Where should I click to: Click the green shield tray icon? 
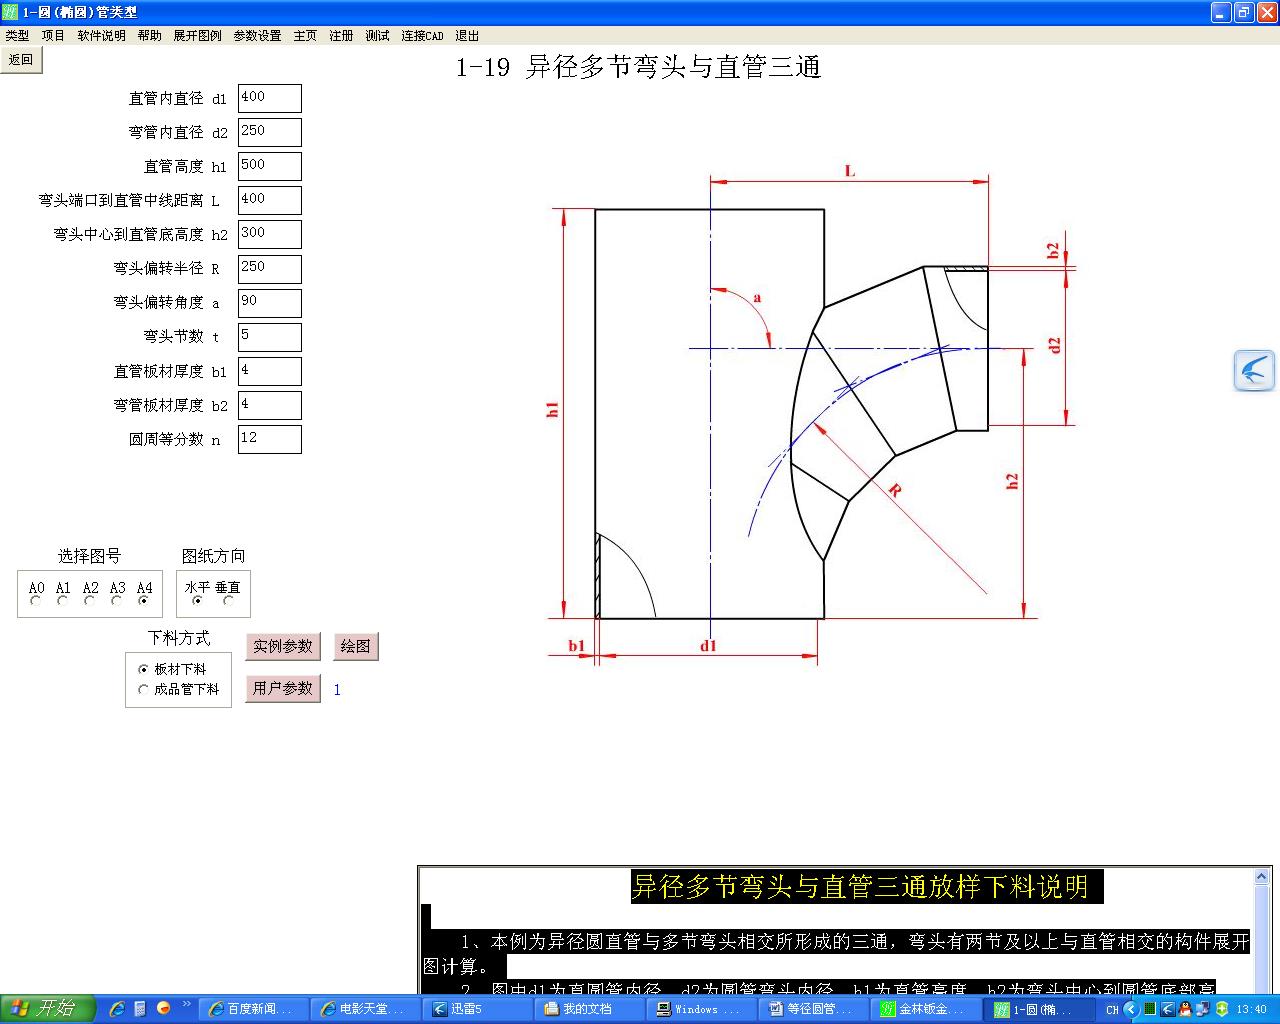click(x=1221, y=1009)
